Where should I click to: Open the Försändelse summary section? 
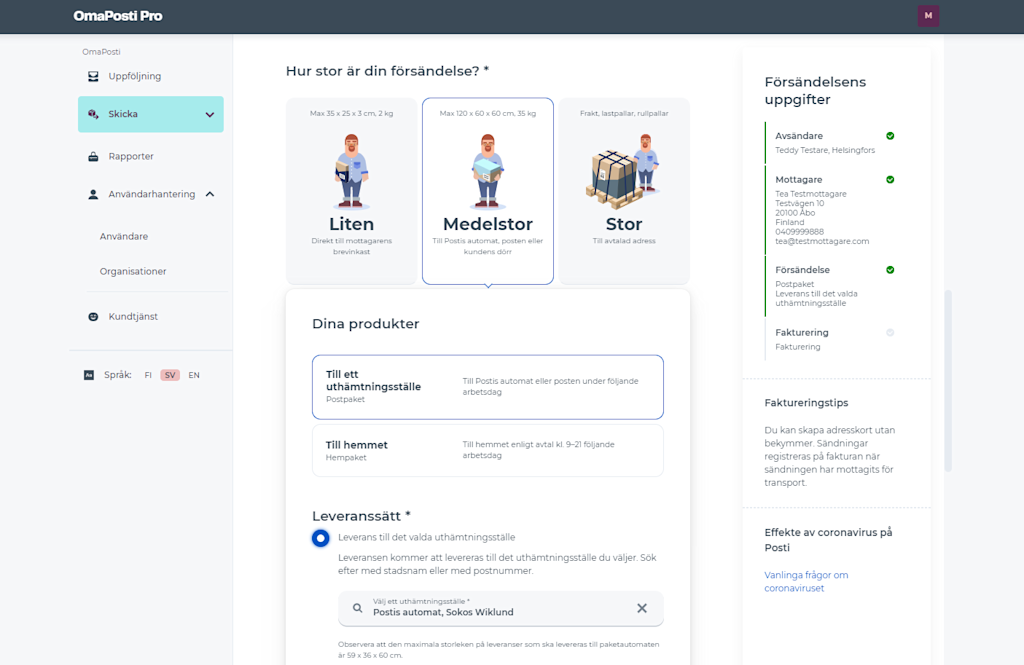coord(830,286)
